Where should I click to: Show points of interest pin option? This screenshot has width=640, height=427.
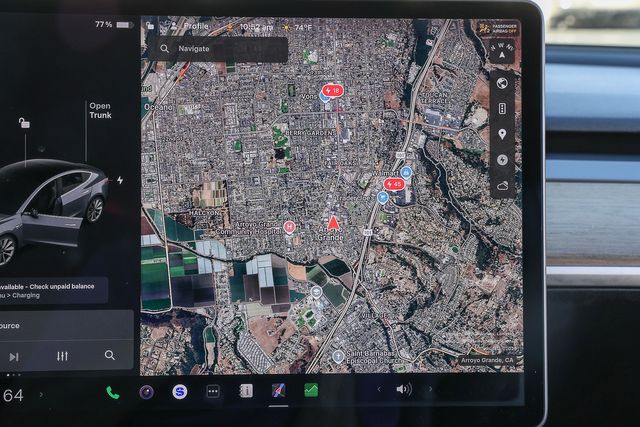502,134
